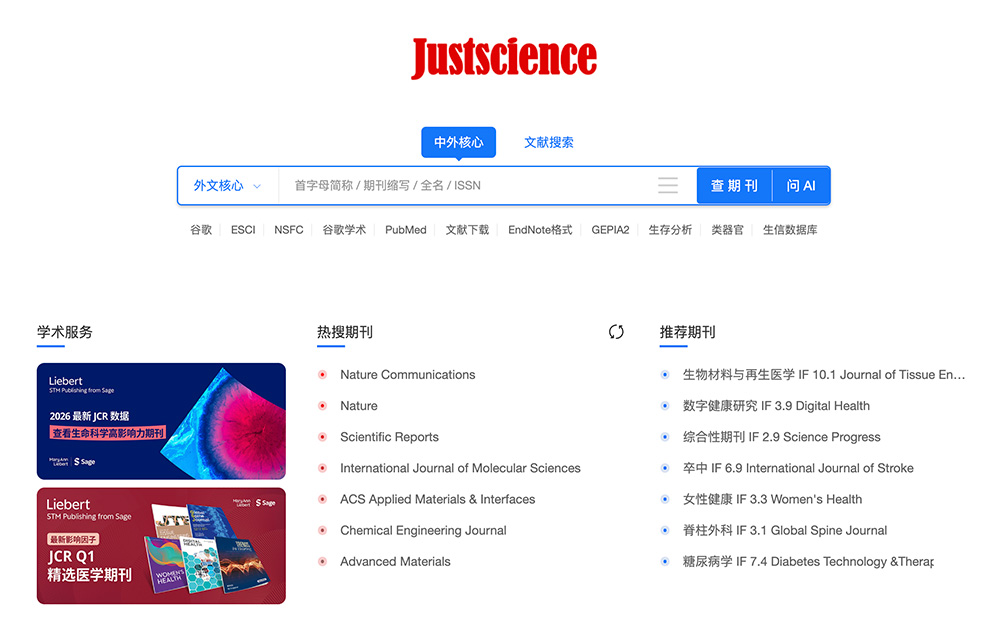
Task: Open the hamburger menu in search box
Action: (668, 186)
